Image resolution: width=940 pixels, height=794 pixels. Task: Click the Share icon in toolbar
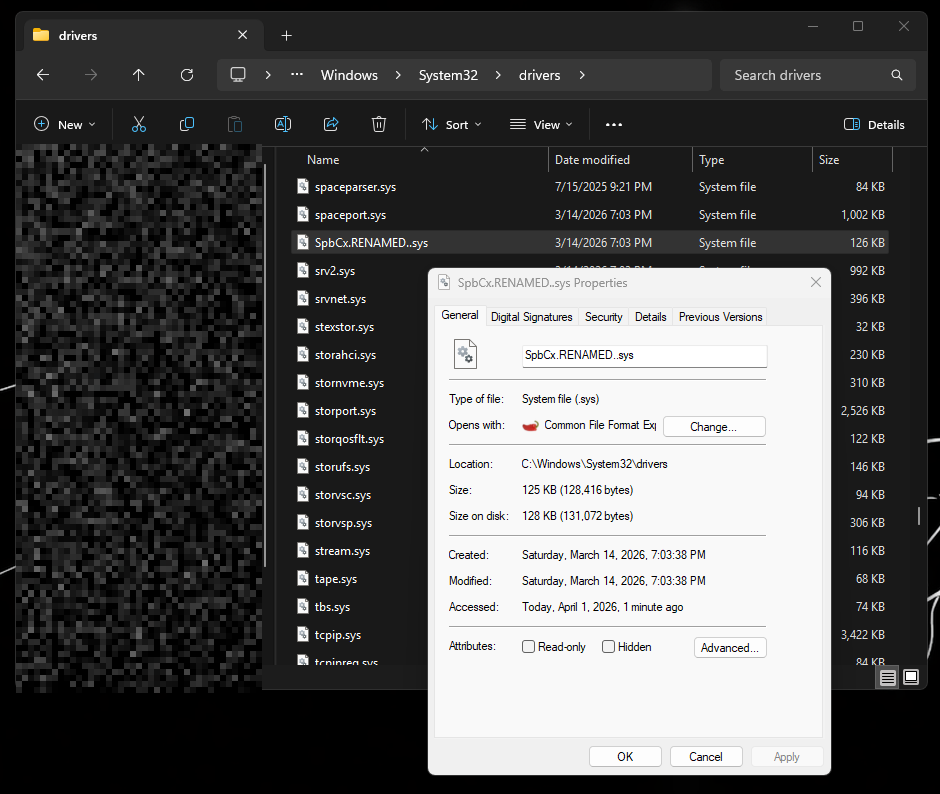point(331,124)
